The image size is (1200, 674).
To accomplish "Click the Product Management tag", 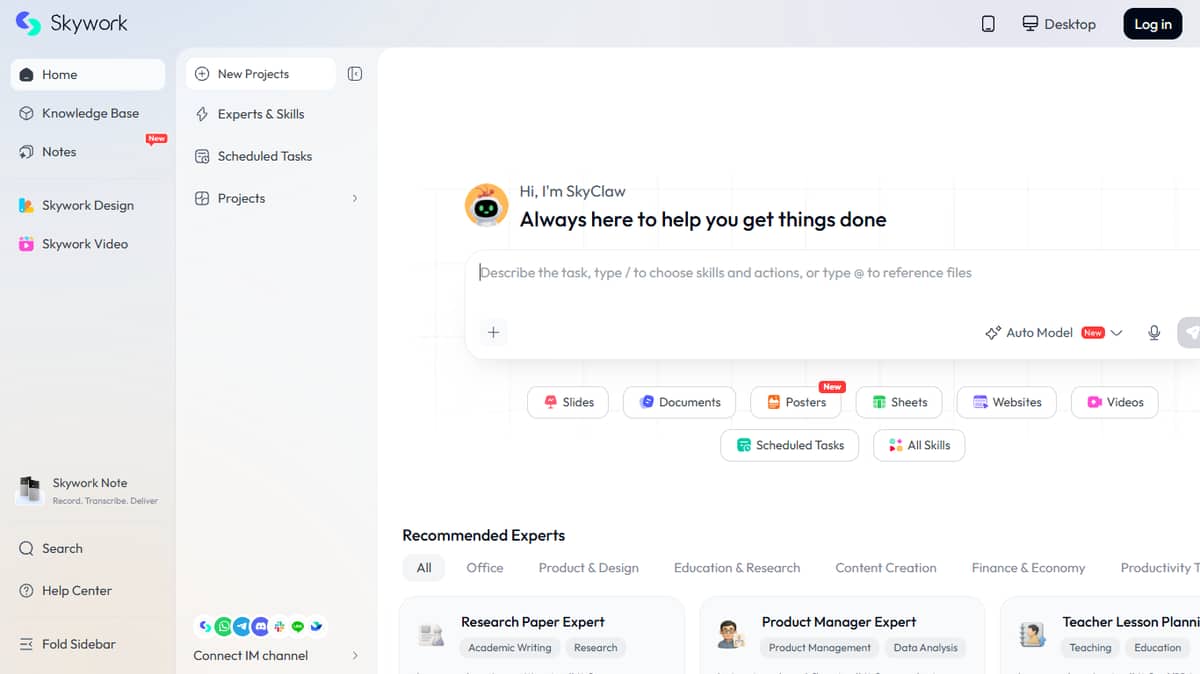I will point(820,648).
